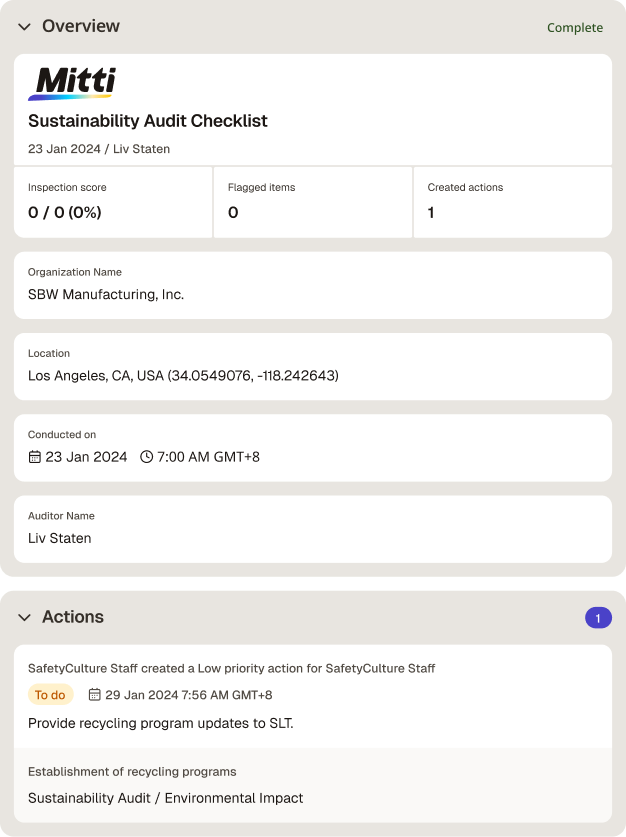This screenshot has width=626, height=837.
Task: Click the clock icon beside 7:00 AM
Action: 146,457
